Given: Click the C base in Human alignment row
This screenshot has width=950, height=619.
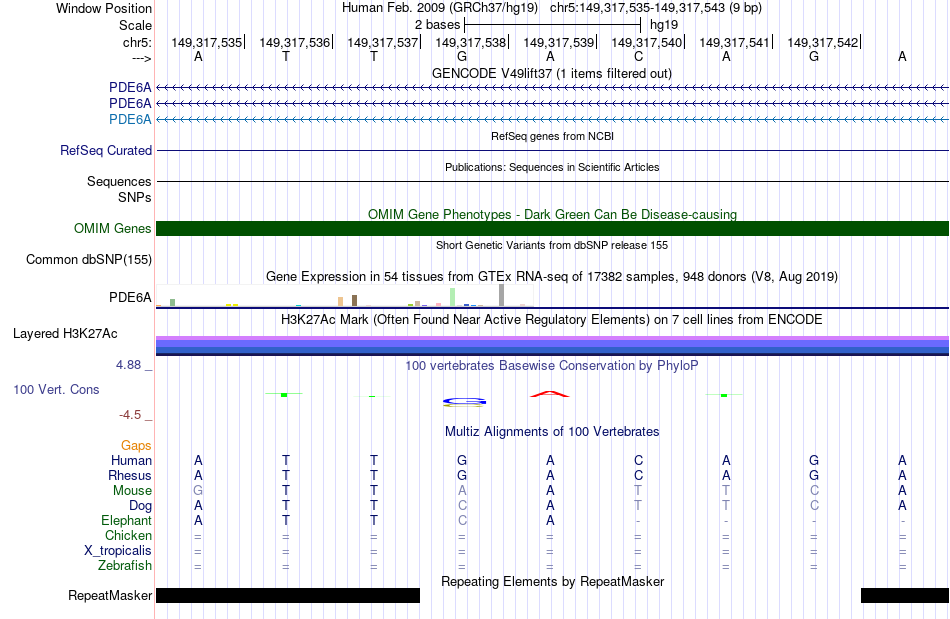Looking at the screenshot, I should (638, 460).
